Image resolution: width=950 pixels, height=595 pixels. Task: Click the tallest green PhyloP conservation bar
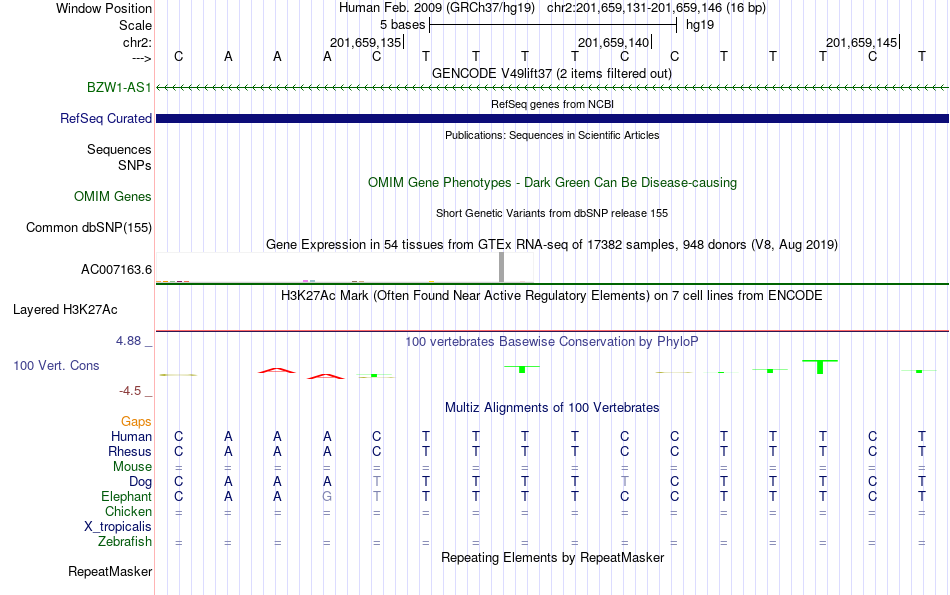coord(820,367)
